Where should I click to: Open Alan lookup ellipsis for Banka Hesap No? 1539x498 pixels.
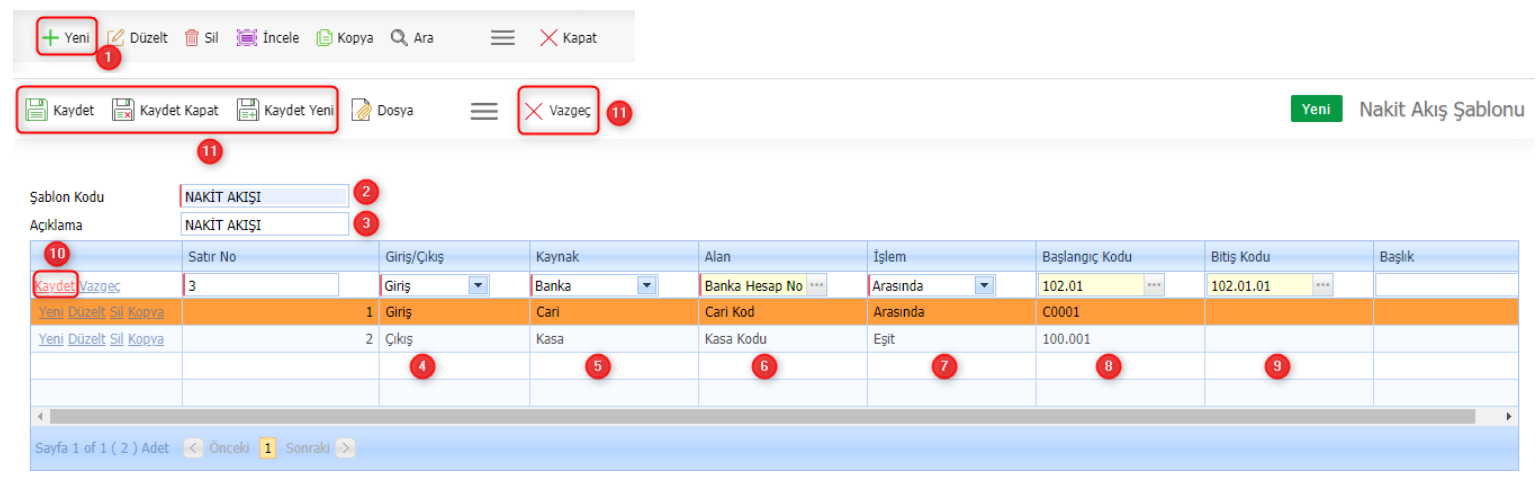click(817, 286)
